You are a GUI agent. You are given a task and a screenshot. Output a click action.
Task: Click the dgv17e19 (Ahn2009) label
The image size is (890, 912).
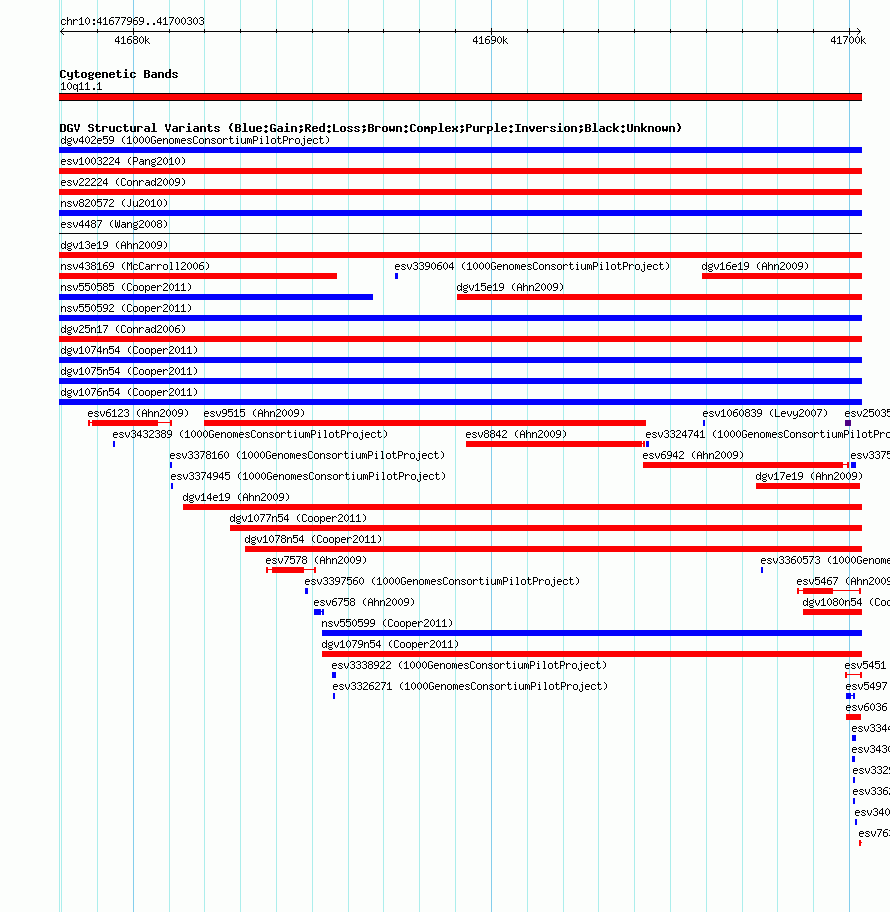809,476
